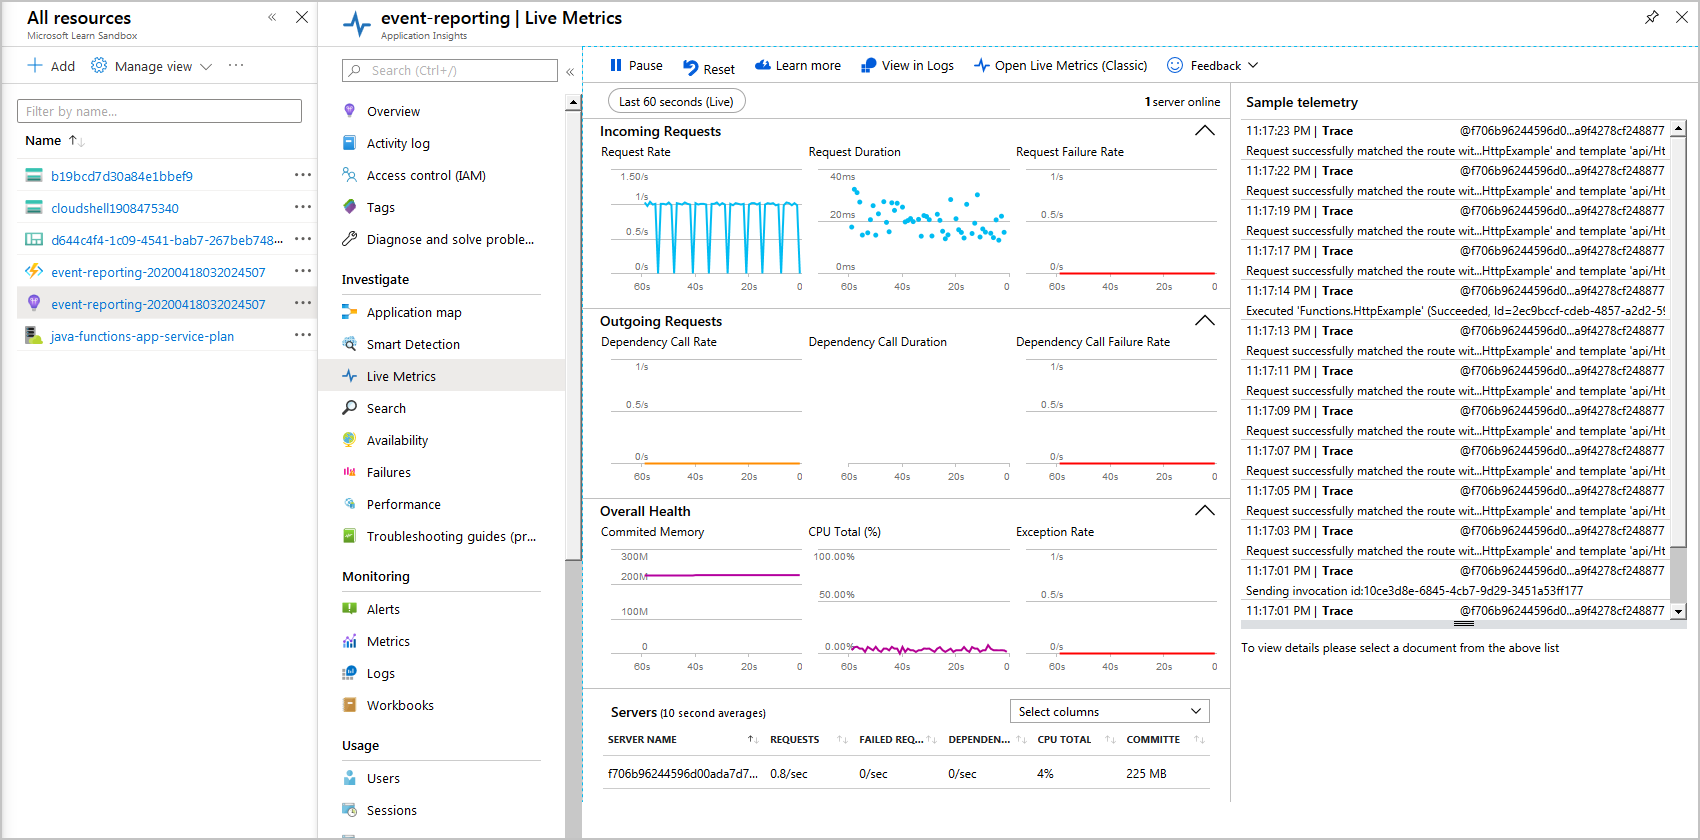The width and height of the screenshot is (1700, 840).
Task: Pause the live metrics stream
Action: coord(636,66)
